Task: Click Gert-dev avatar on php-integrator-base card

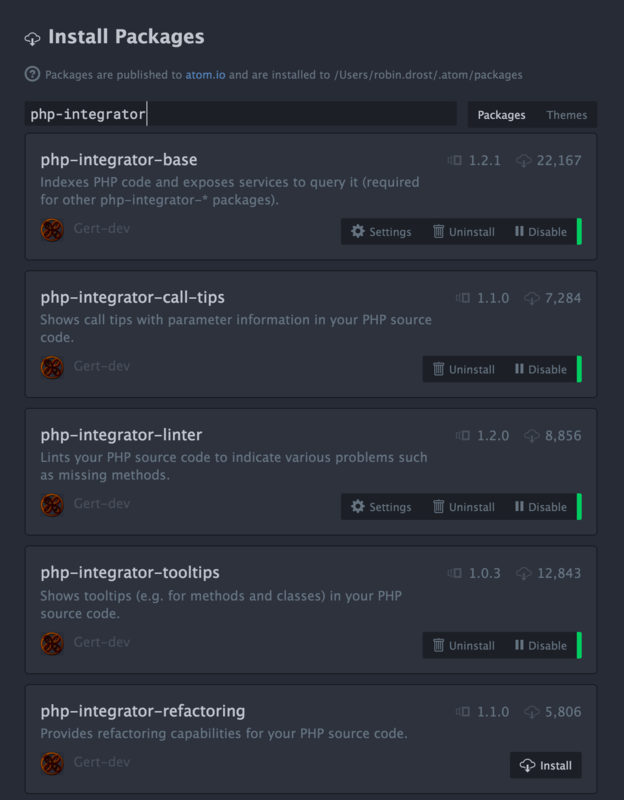Action: (x=52, y=230)
